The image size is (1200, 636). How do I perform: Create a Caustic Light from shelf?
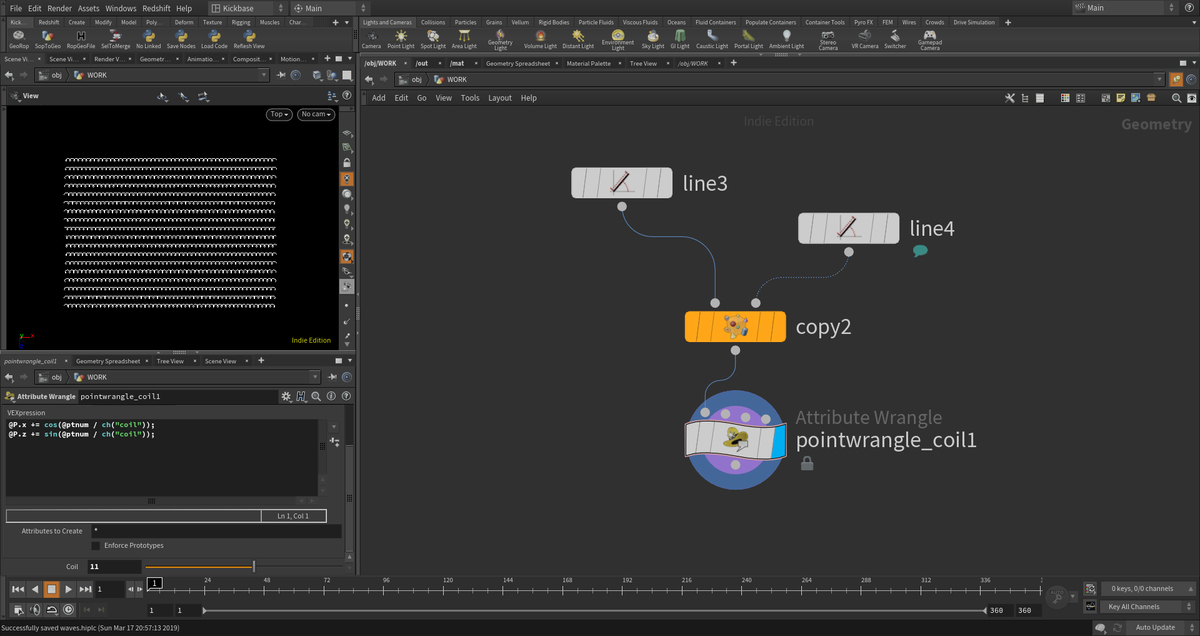[x=712, y=39]
